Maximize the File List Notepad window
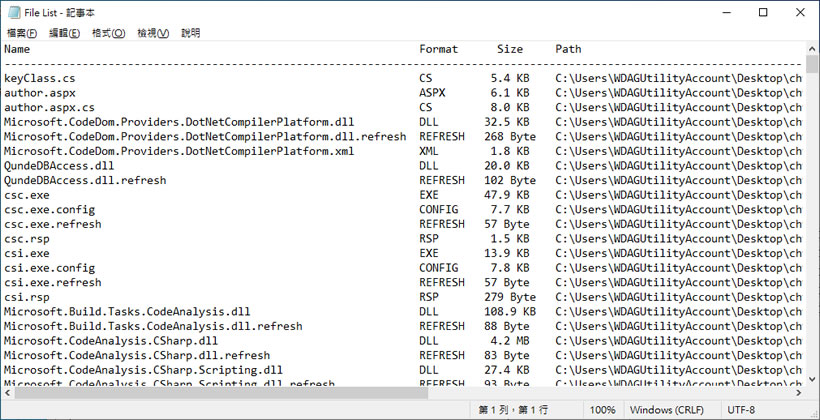820x420 pixels. 763,13
